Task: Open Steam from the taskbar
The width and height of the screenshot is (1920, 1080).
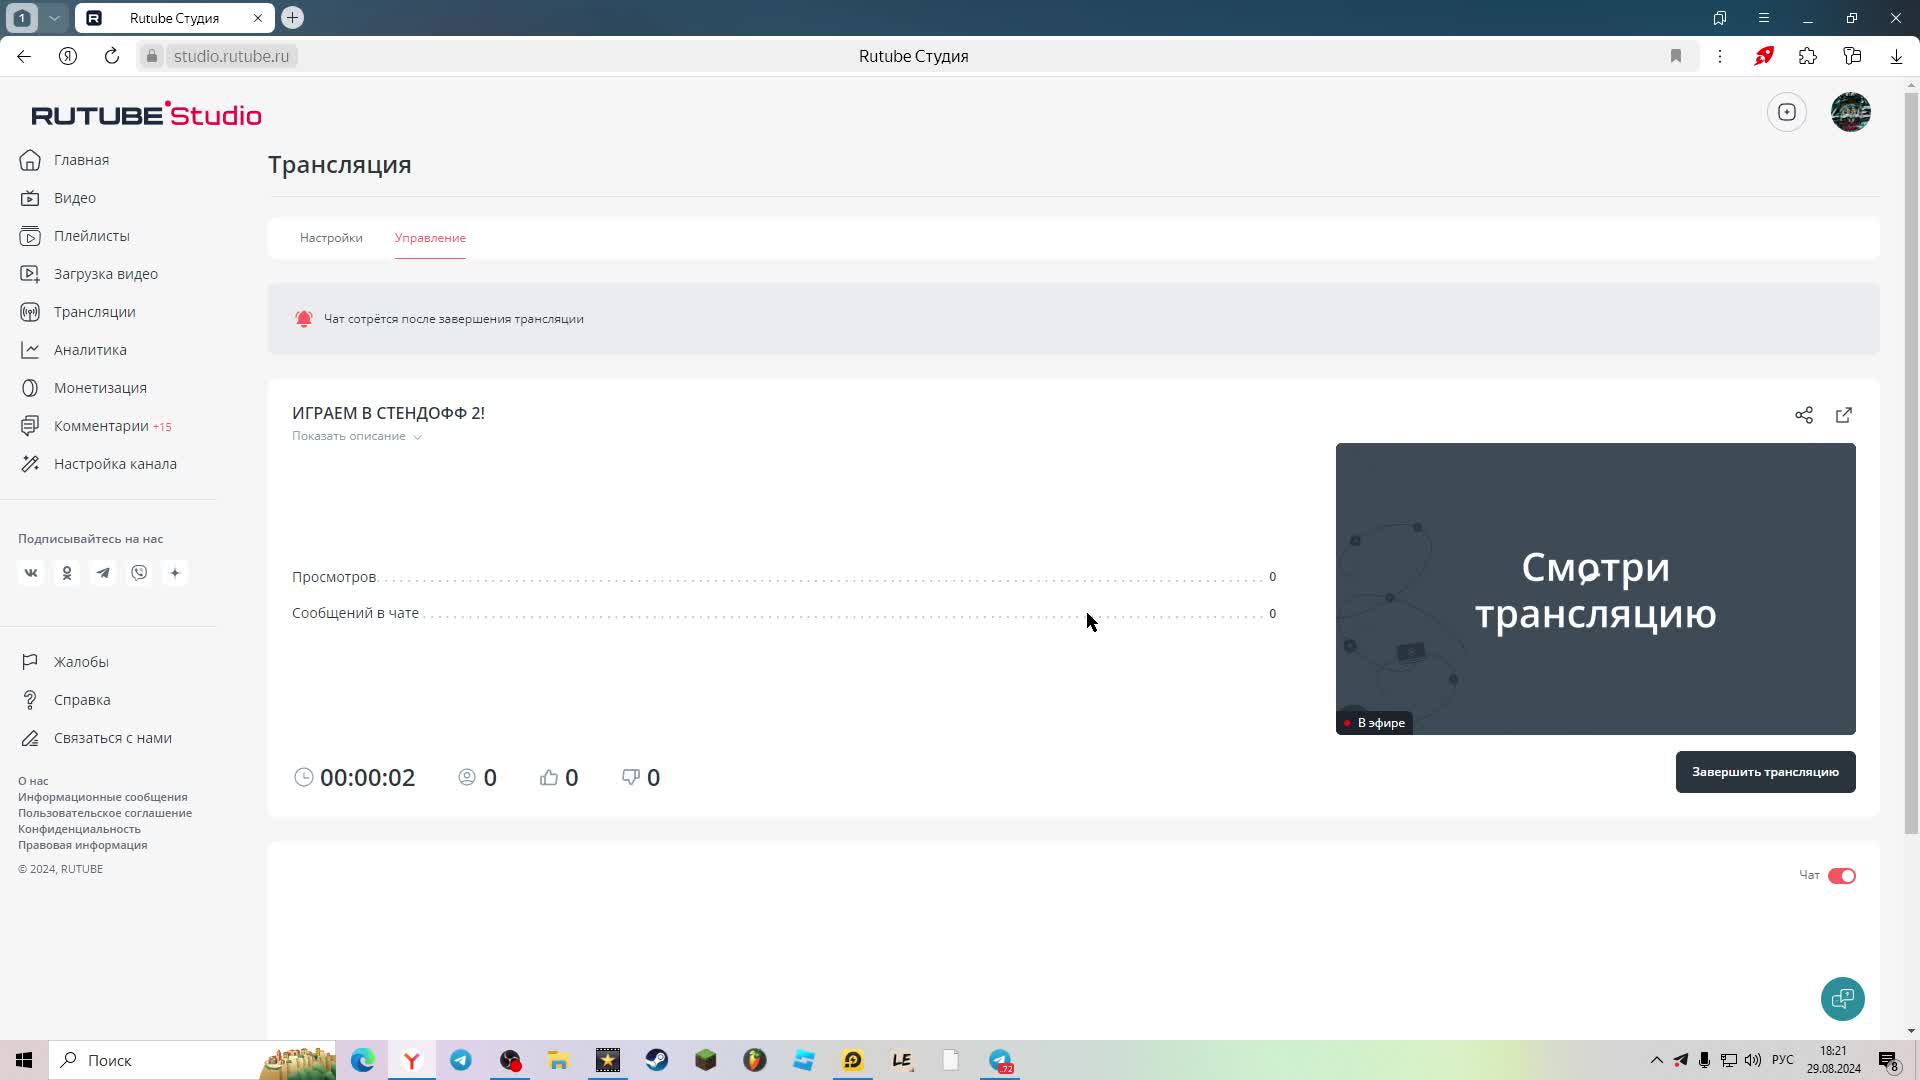Action: pyautogui.click(x=657, y=1060)
